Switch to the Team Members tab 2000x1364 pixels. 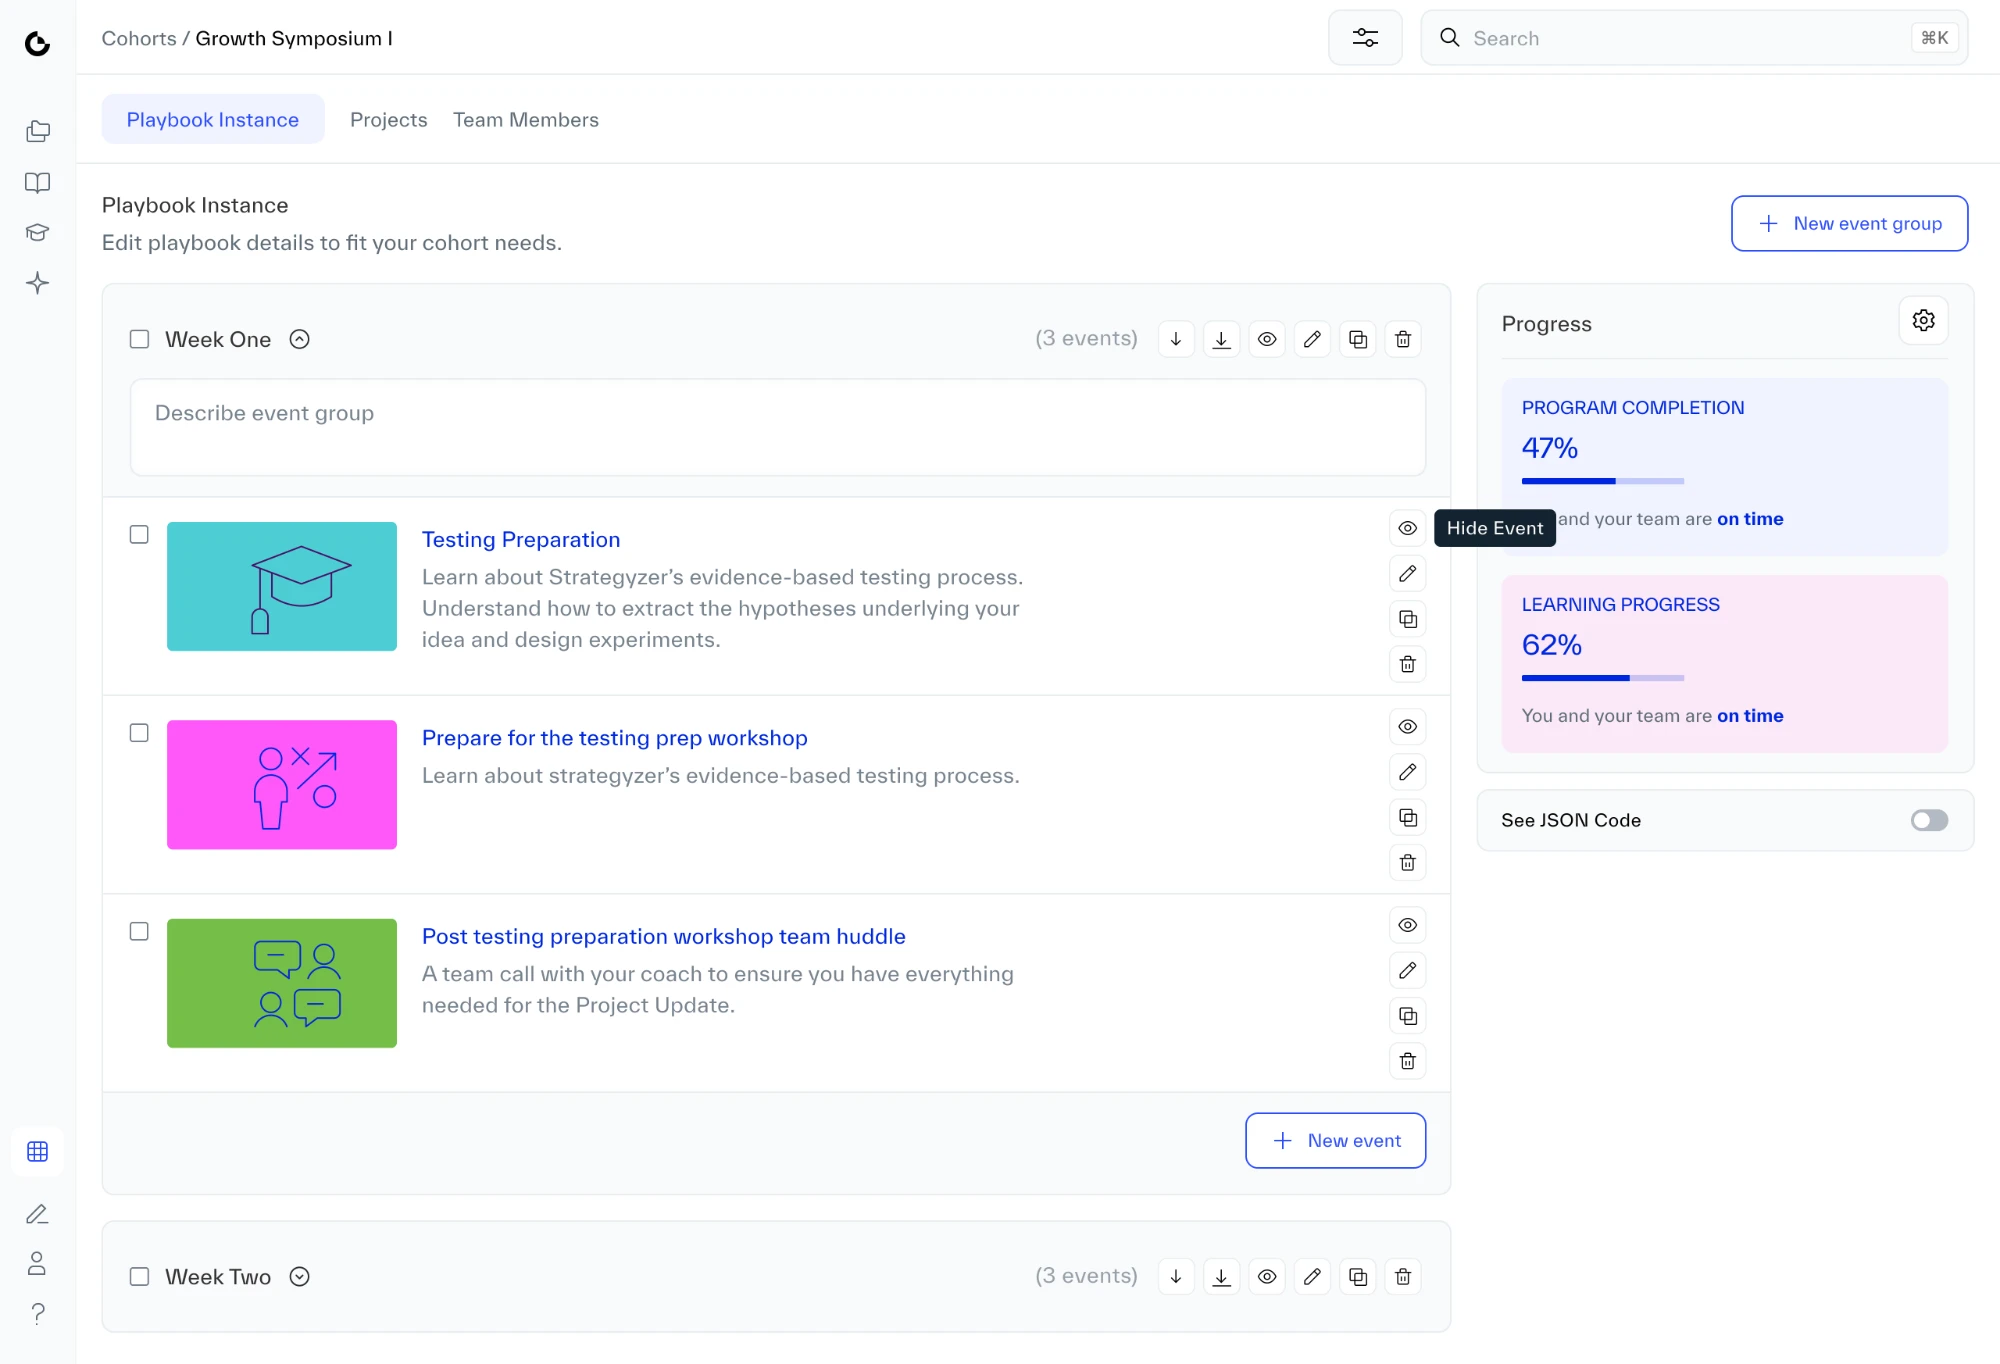point(526,119)
